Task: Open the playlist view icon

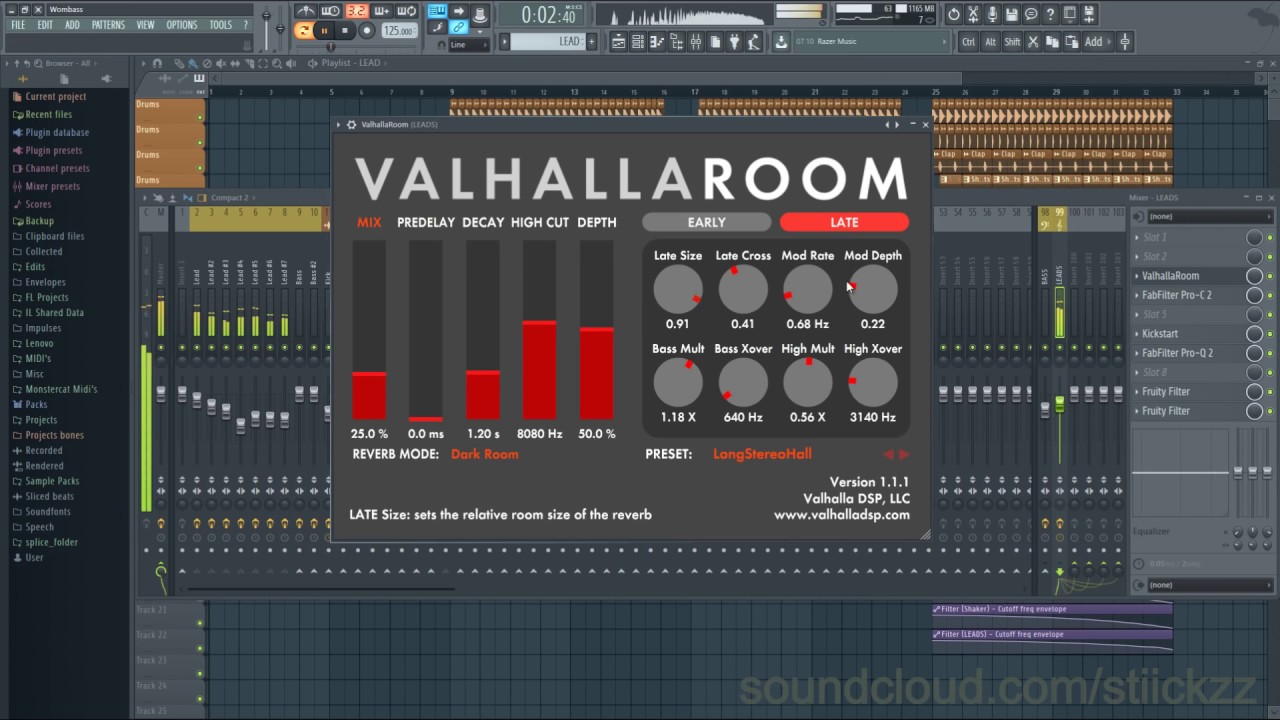Action: pos(618,41)
